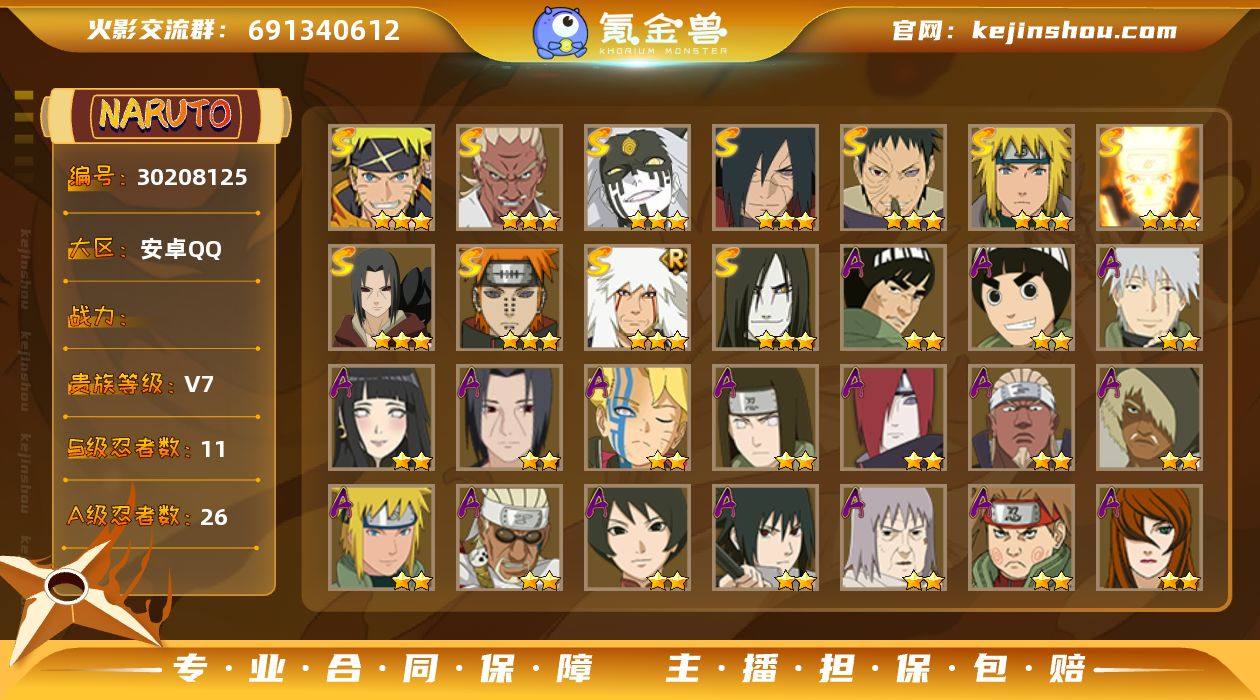Screen dimensions: 1260x700
Task: Click the group number 691340612
Action: coord(324,30)
